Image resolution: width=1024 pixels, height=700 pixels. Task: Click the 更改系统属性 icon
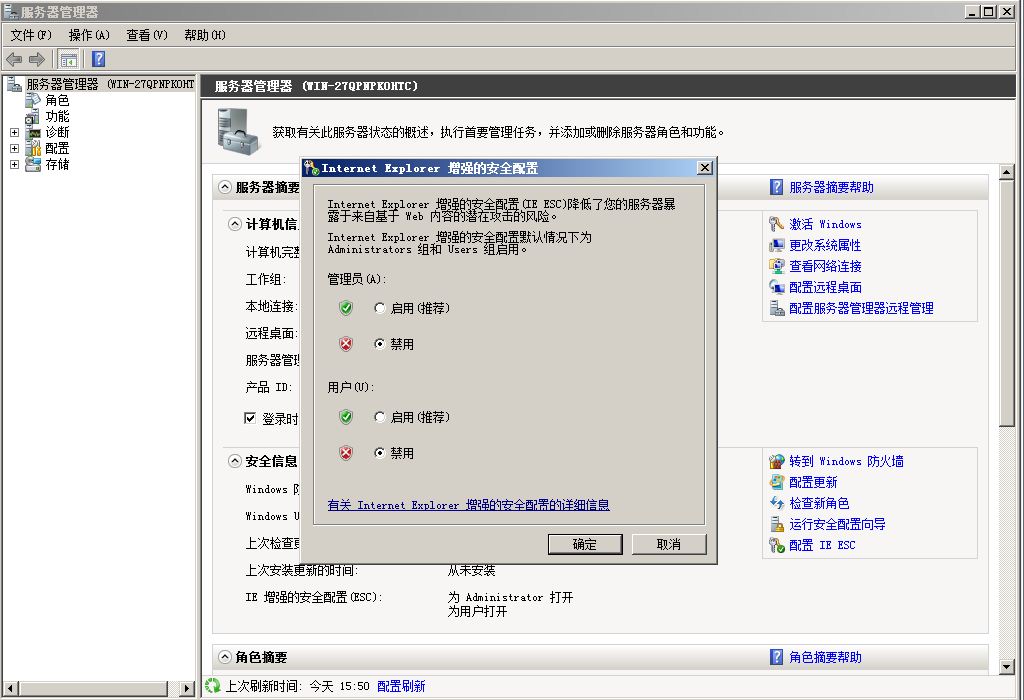[x=776, y=245]
